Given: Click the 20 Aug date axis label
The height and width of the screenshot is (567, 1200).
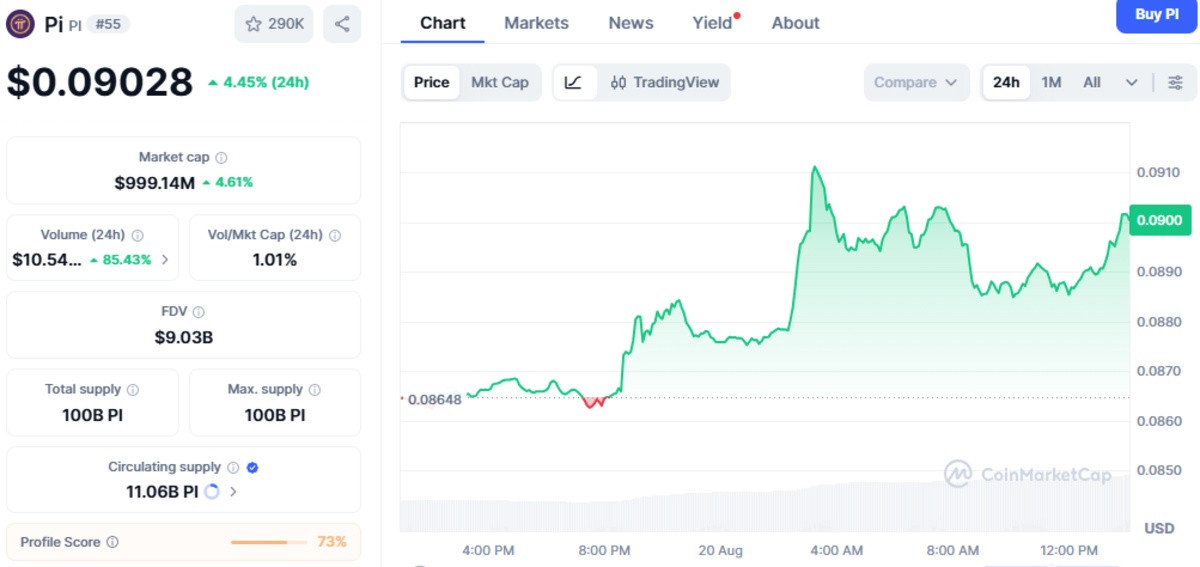Looking at the screenshot, I should tap(721, 550).
